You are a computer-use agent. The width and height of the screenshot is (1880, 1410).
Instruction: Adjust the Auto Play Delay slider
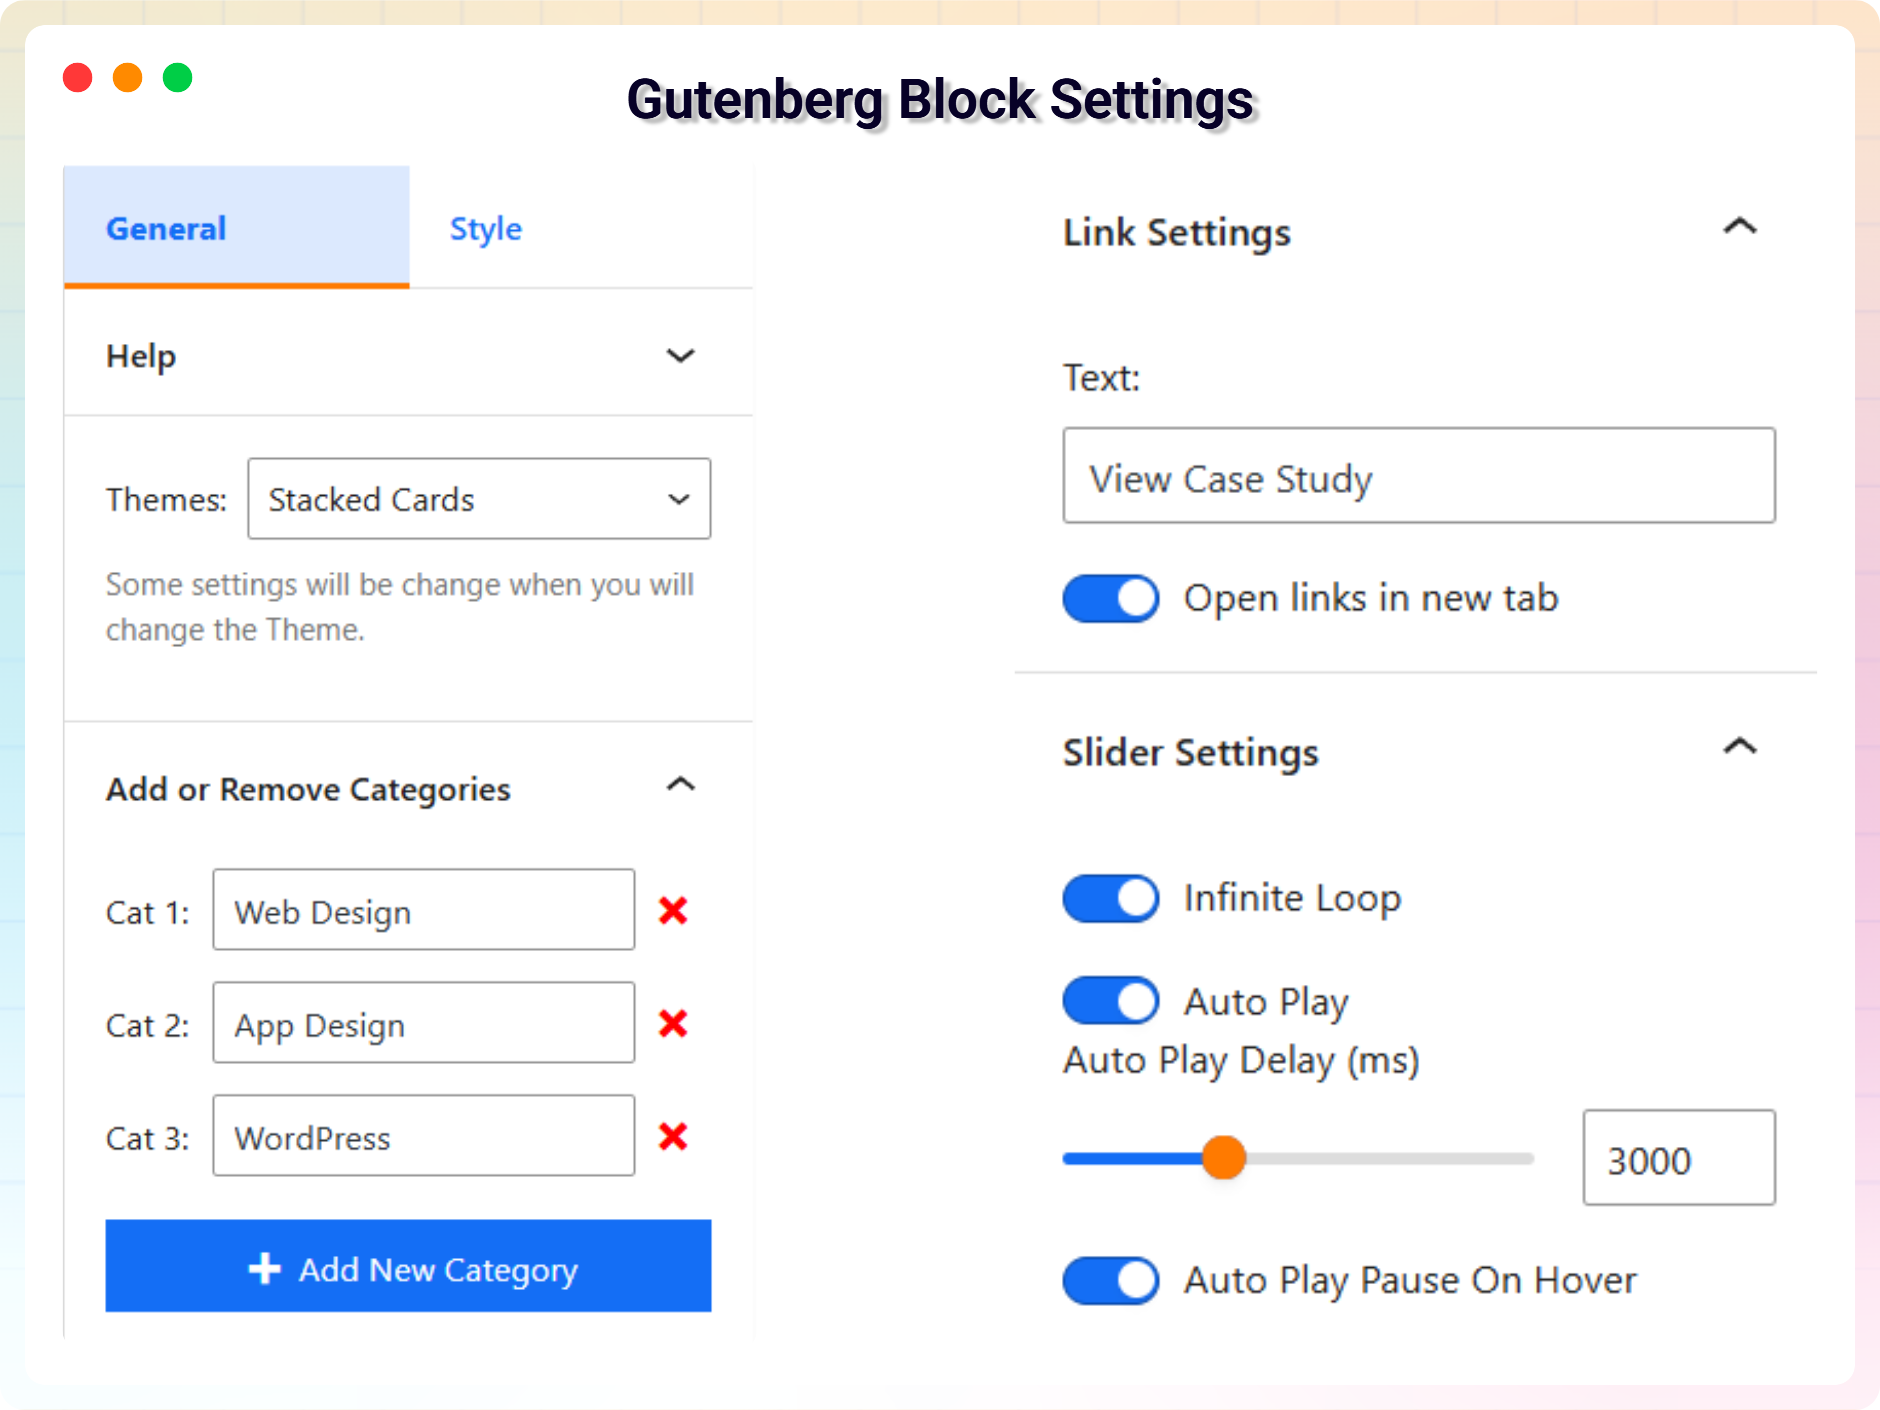pyautogui.click(x=1224, y=1157)
